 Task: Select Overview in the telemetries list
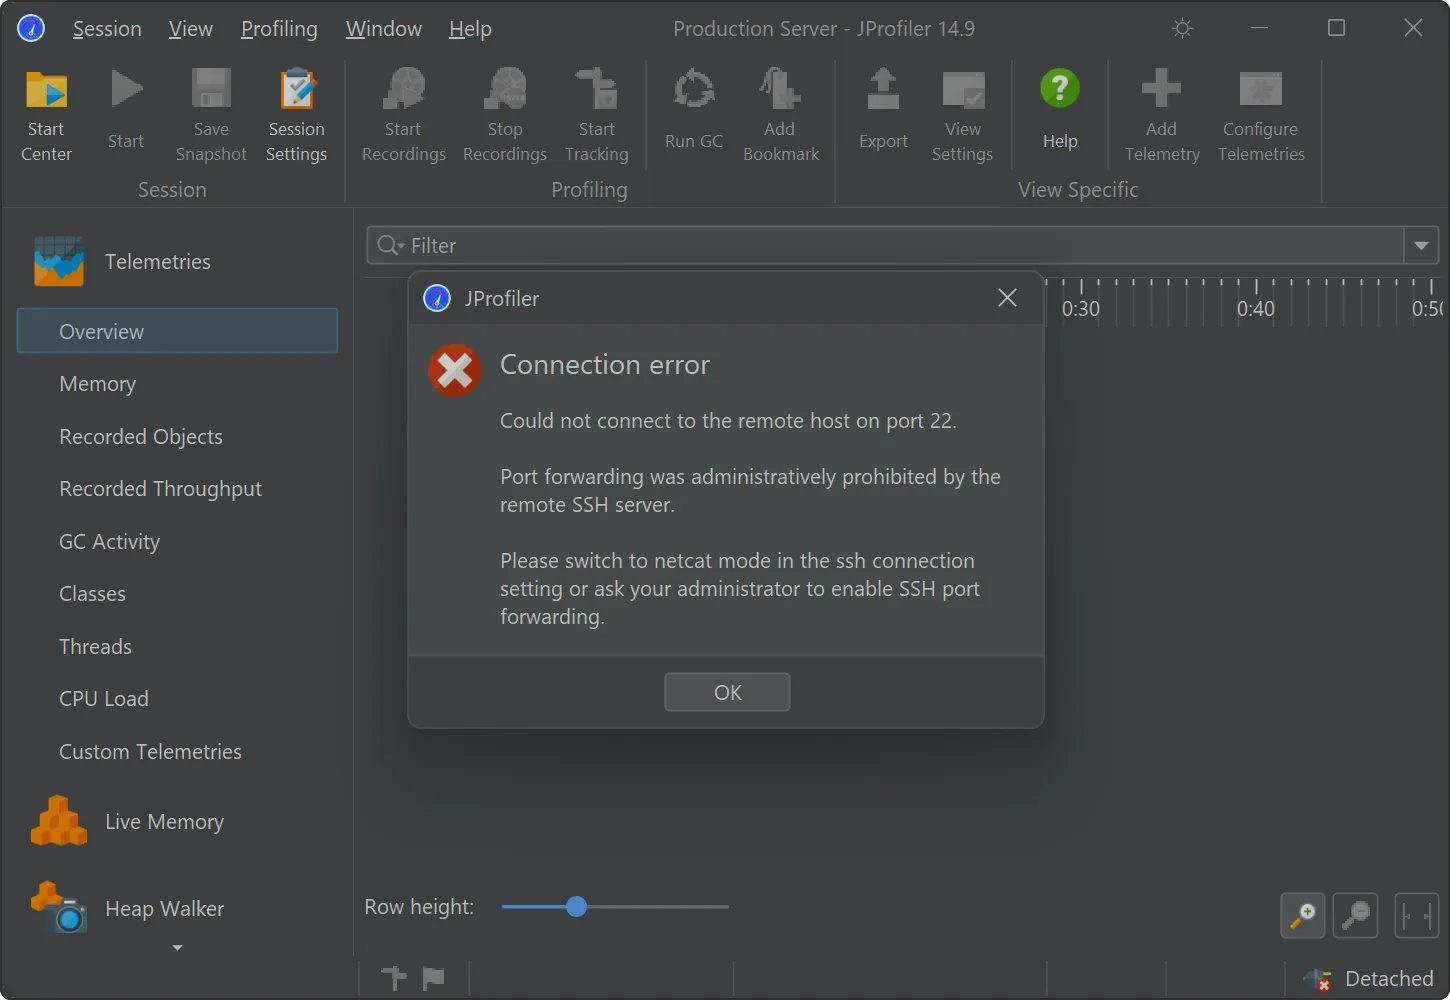[x=177, y=331]
